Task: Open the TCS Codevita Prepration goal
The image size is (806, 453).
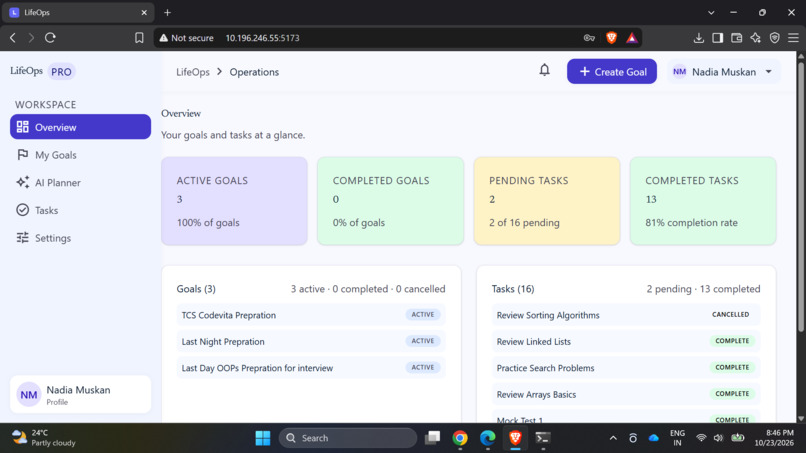Action: 311,315
